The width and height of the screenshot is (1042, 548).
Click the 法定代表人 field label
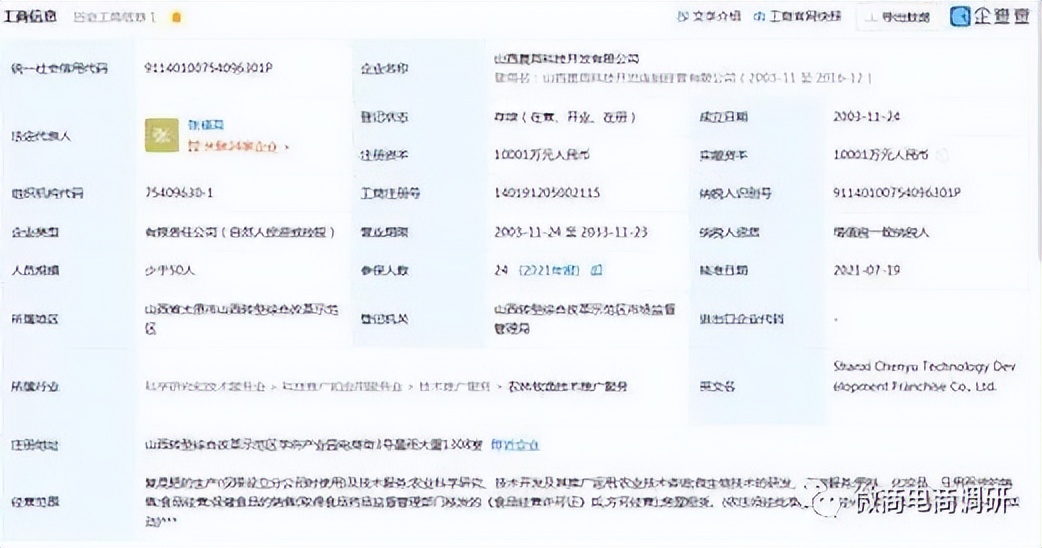click(x=41, y=136)
